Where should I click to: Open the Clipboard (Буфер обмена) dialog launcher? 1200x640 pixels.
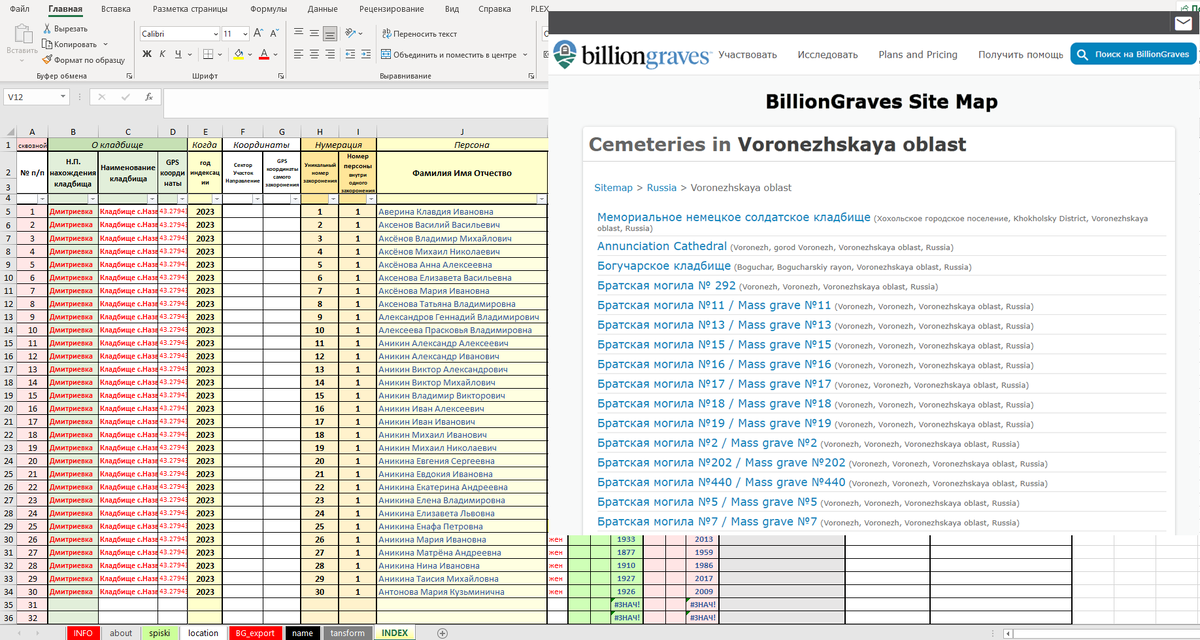pos(130,76)
